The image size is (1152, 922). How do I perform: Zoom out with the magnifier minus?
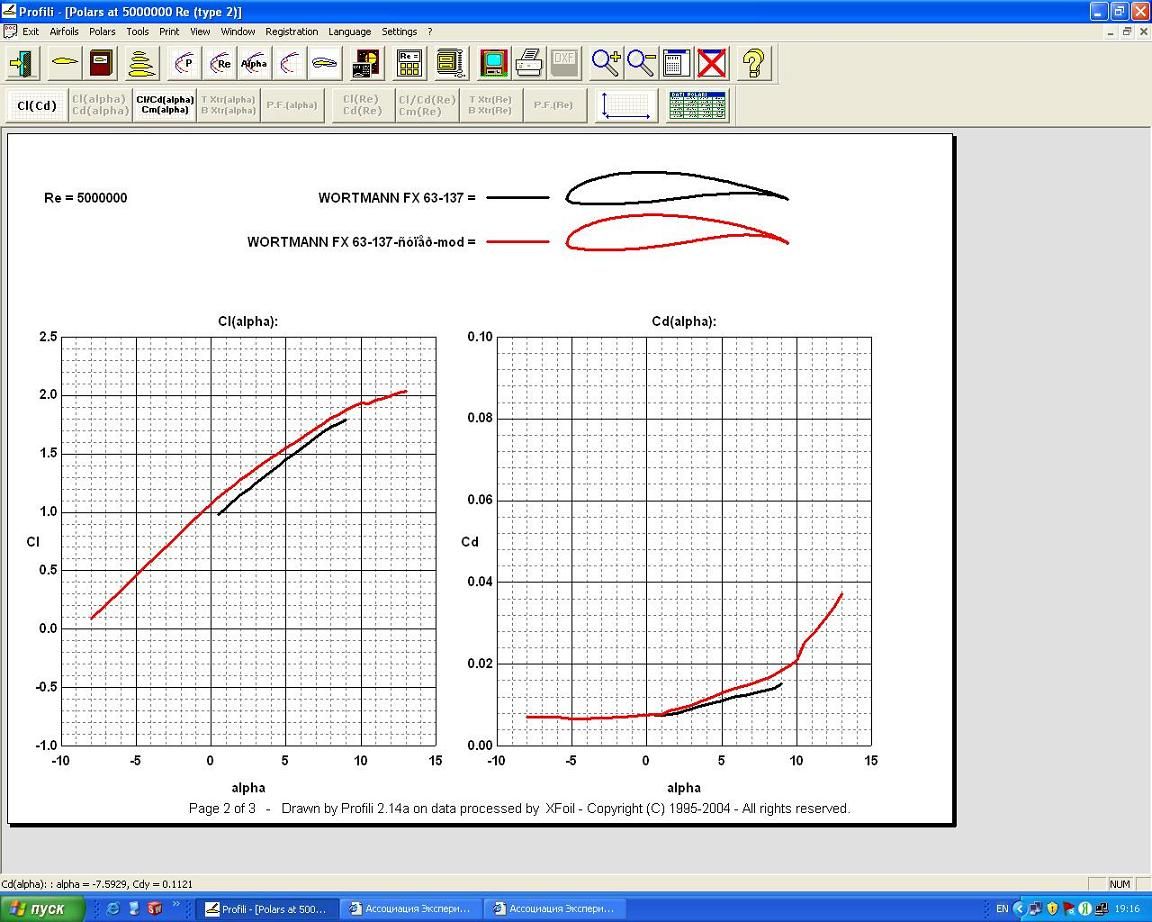click(641, 64)
